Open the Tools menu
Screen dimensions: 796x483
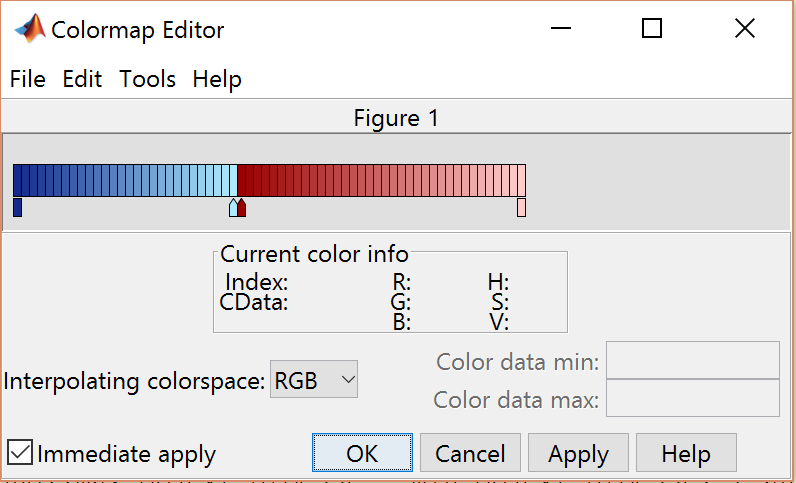(147, 79)
